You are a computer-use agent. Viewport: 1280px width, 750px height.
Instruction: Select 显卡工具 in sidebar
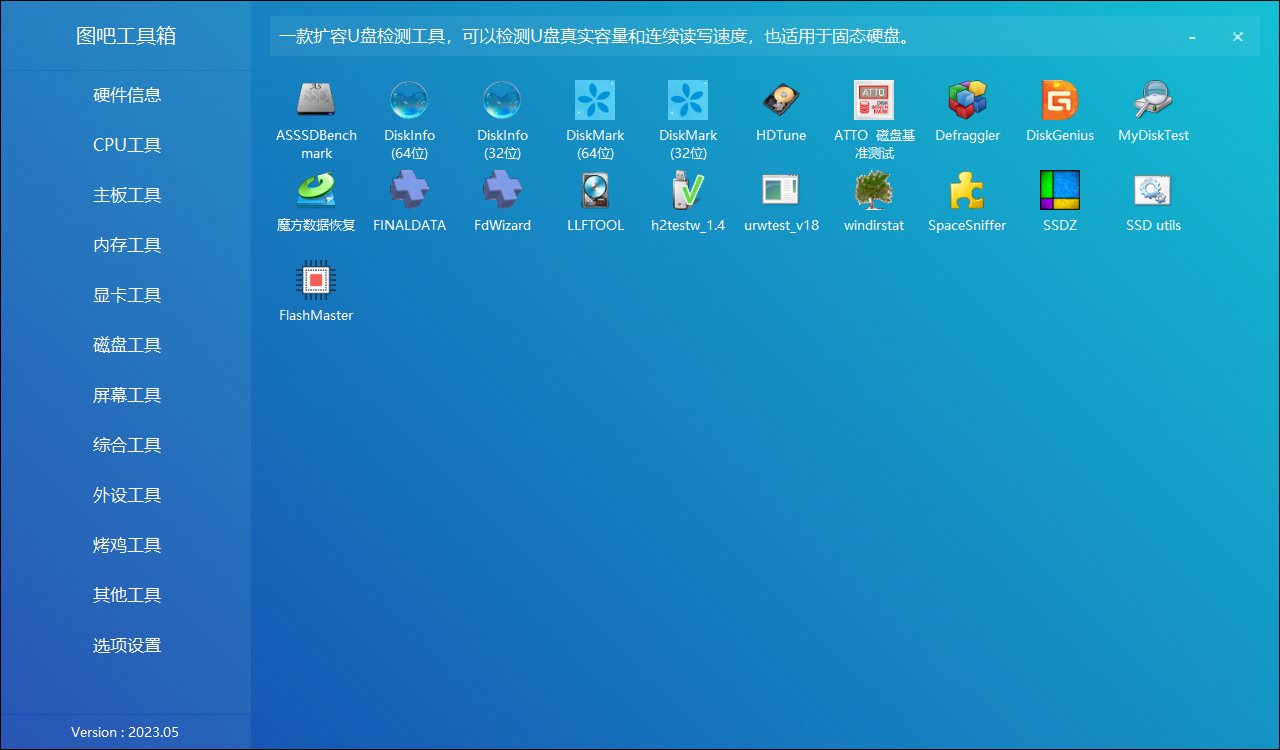pyautogui.click(x=126, y=295)
